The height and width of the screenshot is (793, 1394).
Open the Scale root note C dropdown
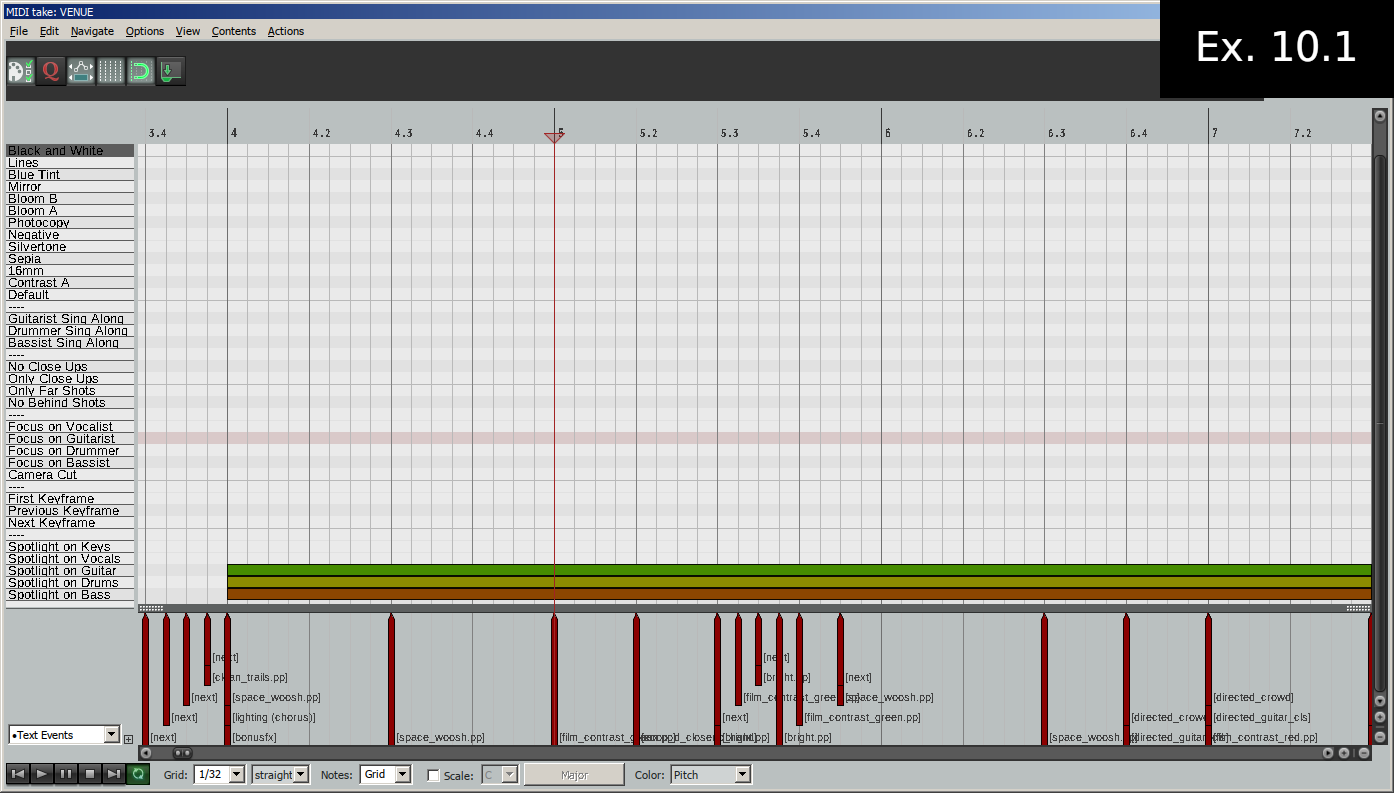pos(501,774)
